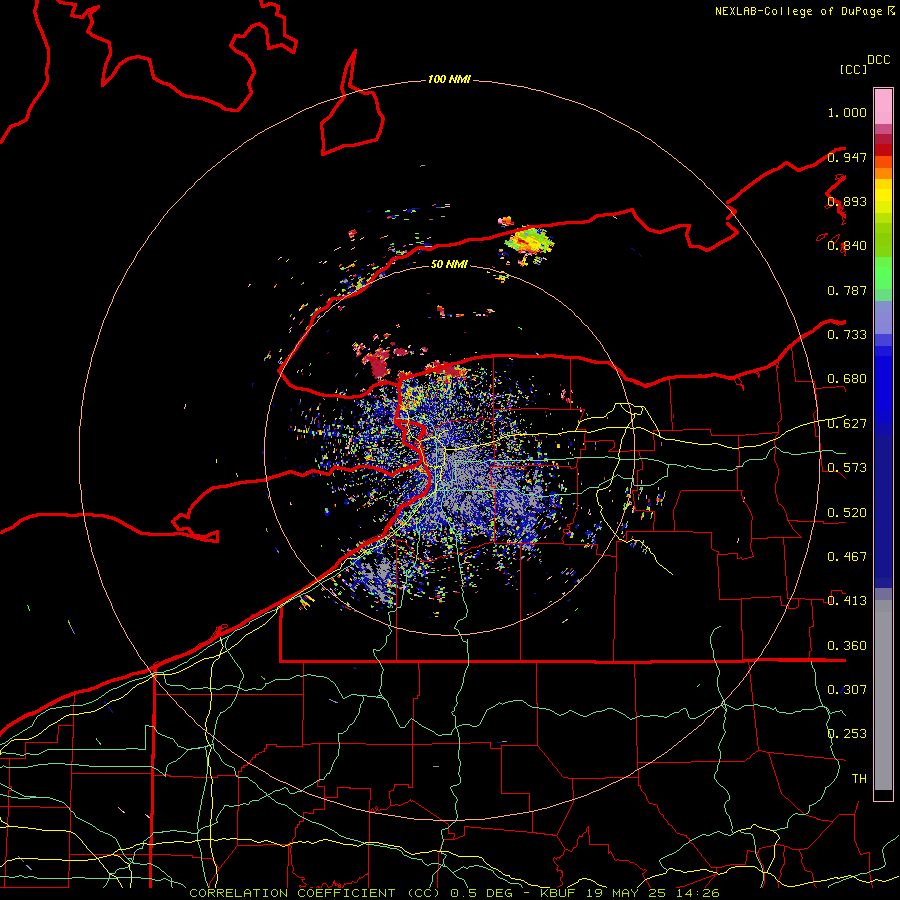
Task: Select the 0.787 legend value
Action: click(847, 290)
